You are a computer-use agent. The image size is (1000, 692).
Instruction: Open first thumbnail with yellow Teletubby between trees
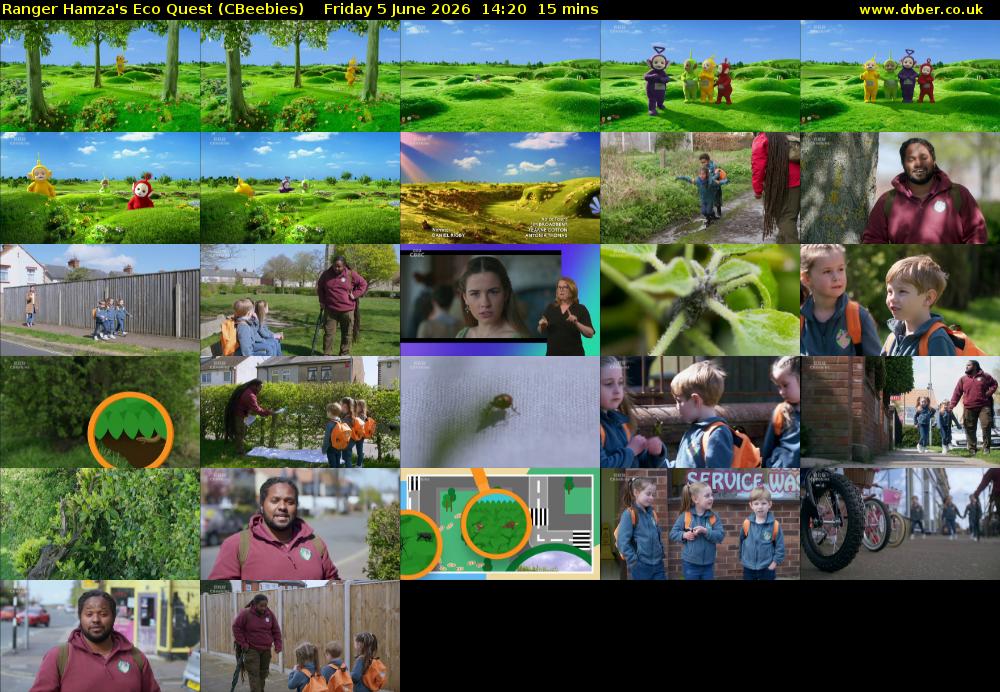tap(99, 76)
